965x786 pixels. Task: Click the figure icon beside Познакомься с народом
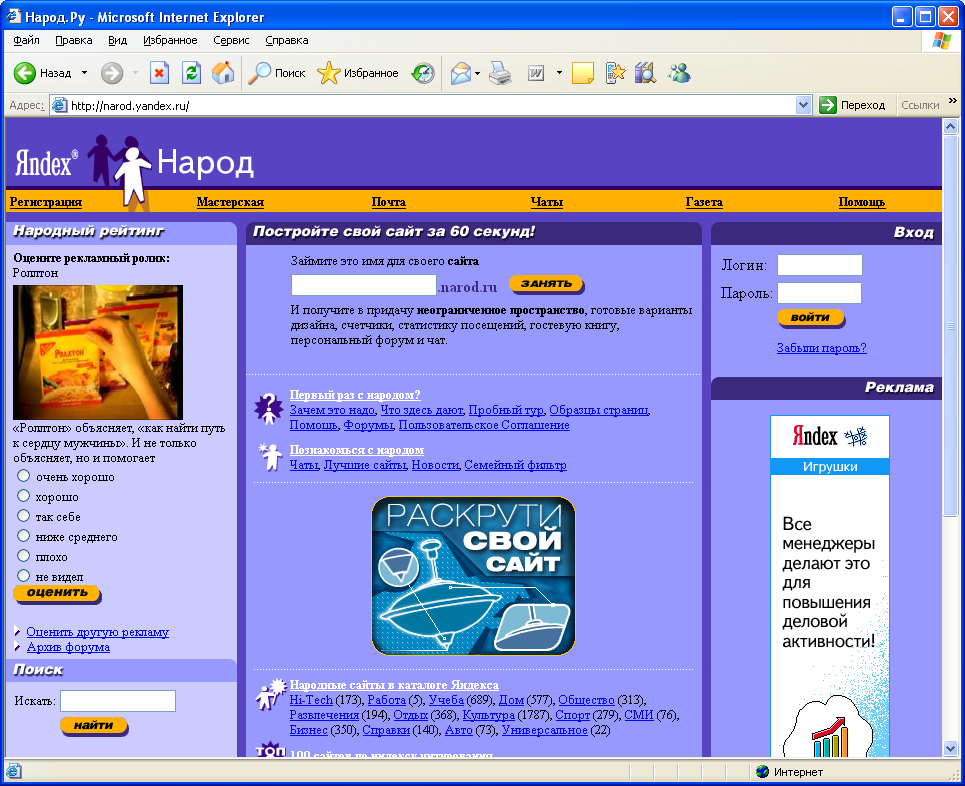[x=270, y=457]
